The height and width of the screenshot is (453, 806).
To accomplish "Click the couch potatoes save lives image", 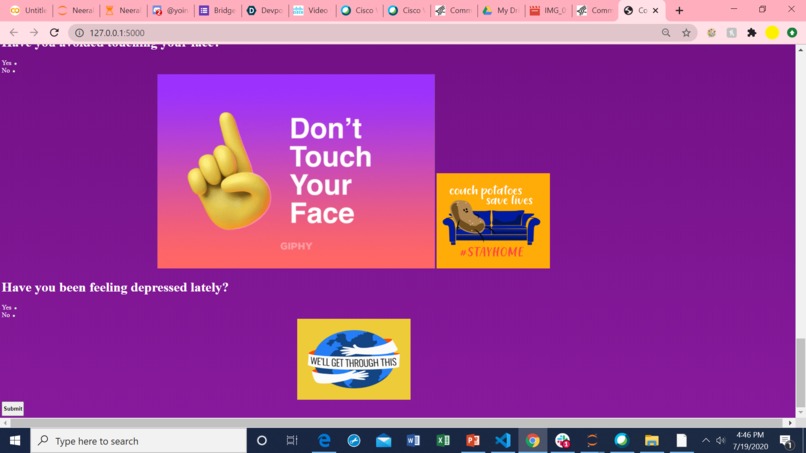I will pos(493,221).
